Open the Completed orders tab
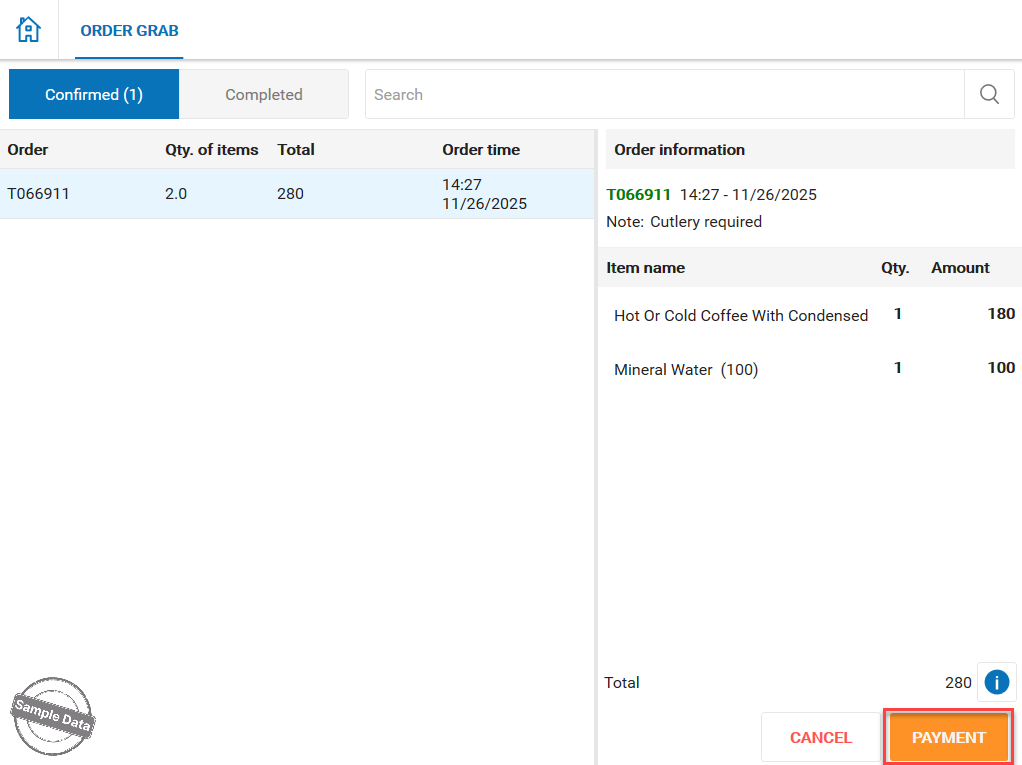The image size is (1022, 765). [x=263, y=94]
